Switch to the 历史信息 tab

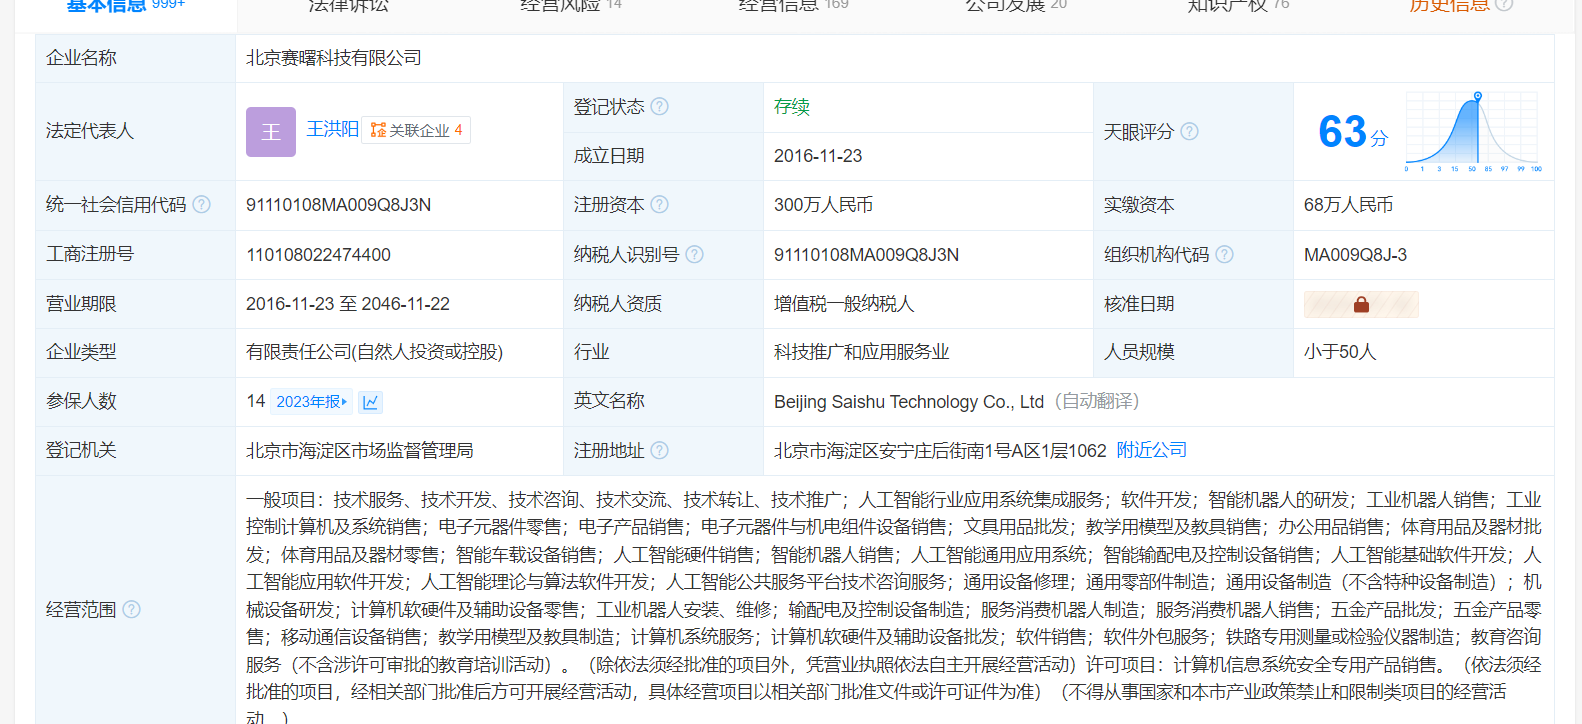click(x=1449, y=5)
